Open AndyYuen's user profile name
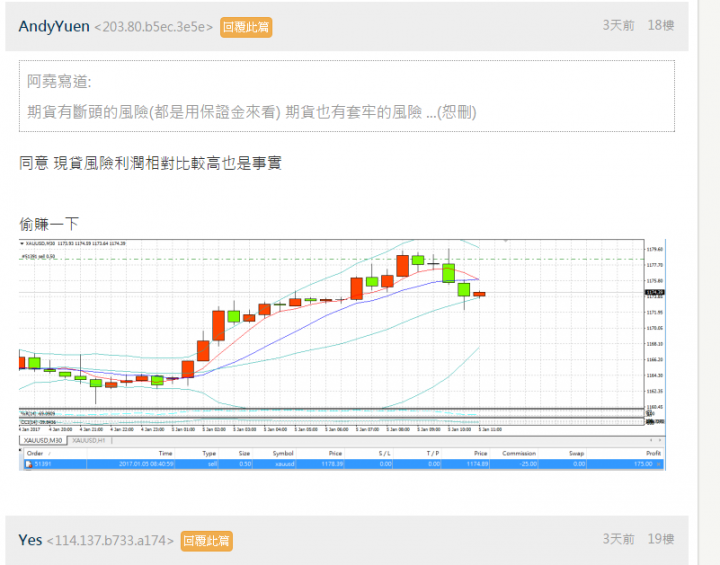This screenshot has width=720, height=565. (x=54, y=26)
